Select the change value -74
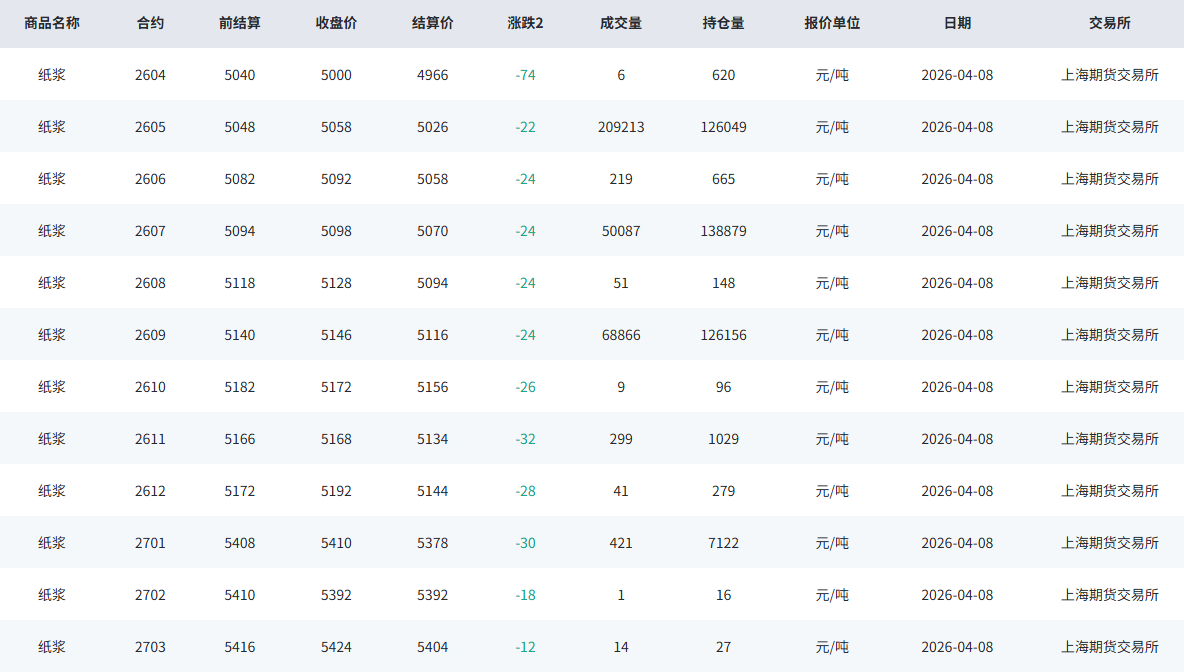This screenshot has width=1184, height=672. tap(525, 75)
